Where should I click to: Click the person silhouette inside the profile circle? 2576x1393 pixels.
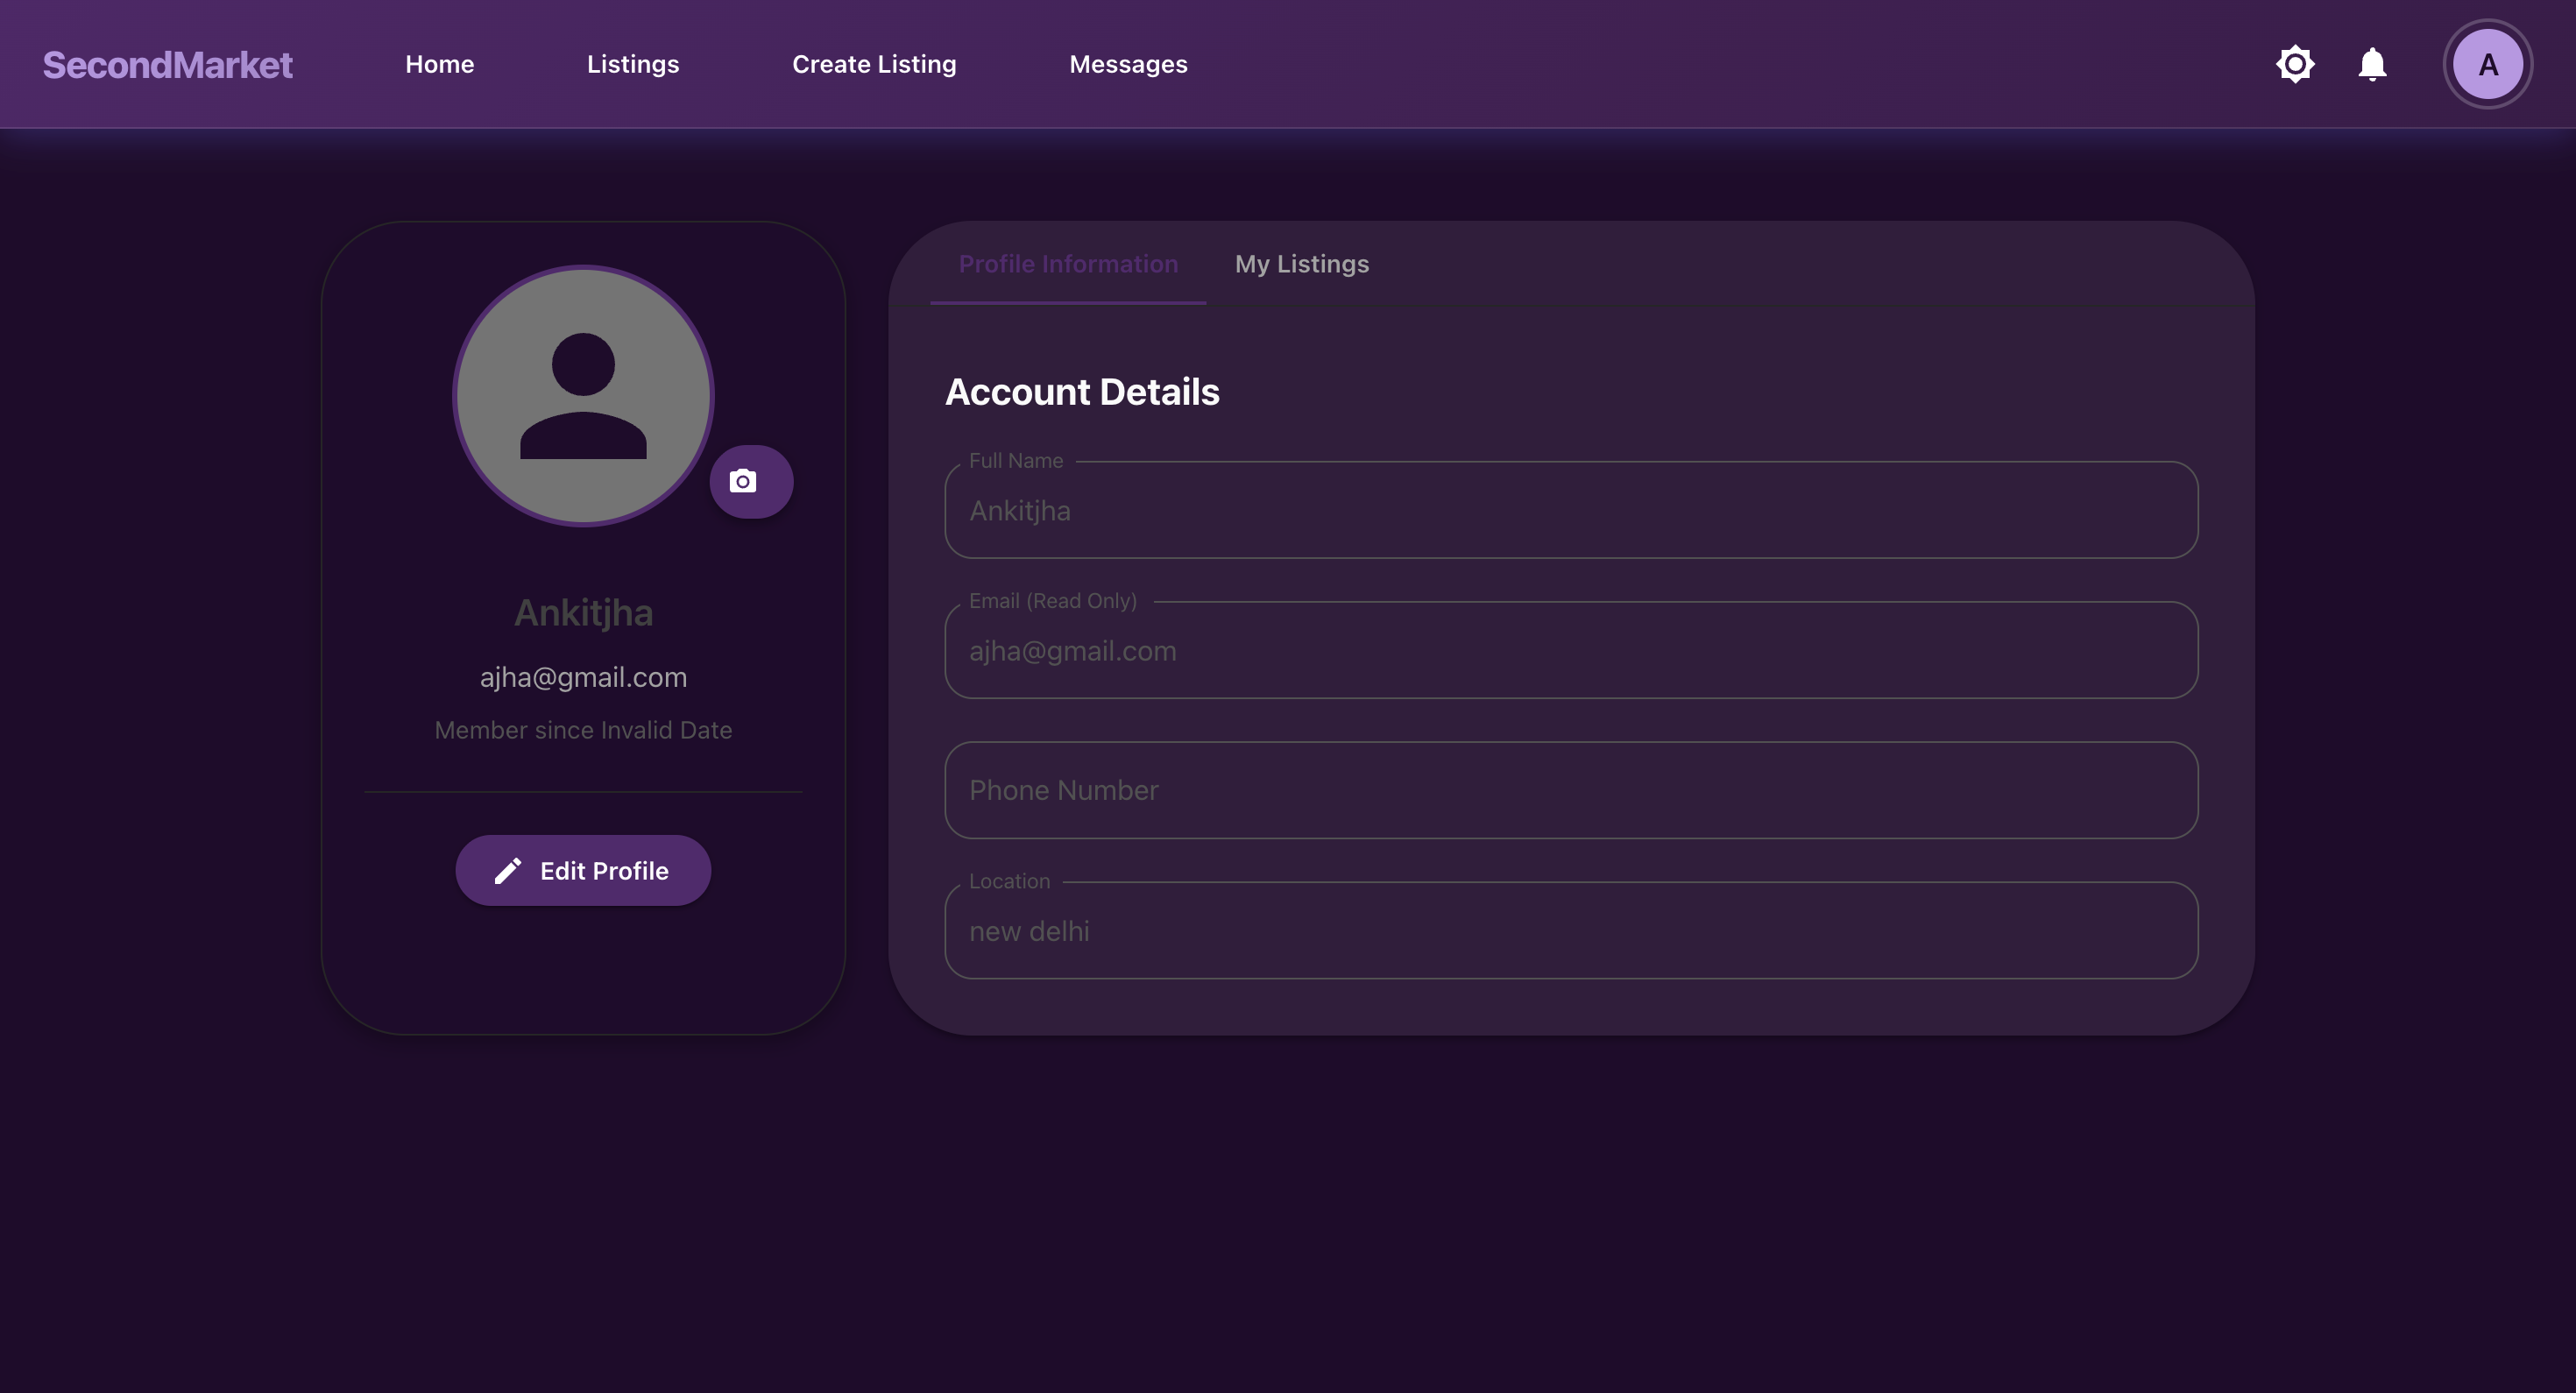[583, 397]
